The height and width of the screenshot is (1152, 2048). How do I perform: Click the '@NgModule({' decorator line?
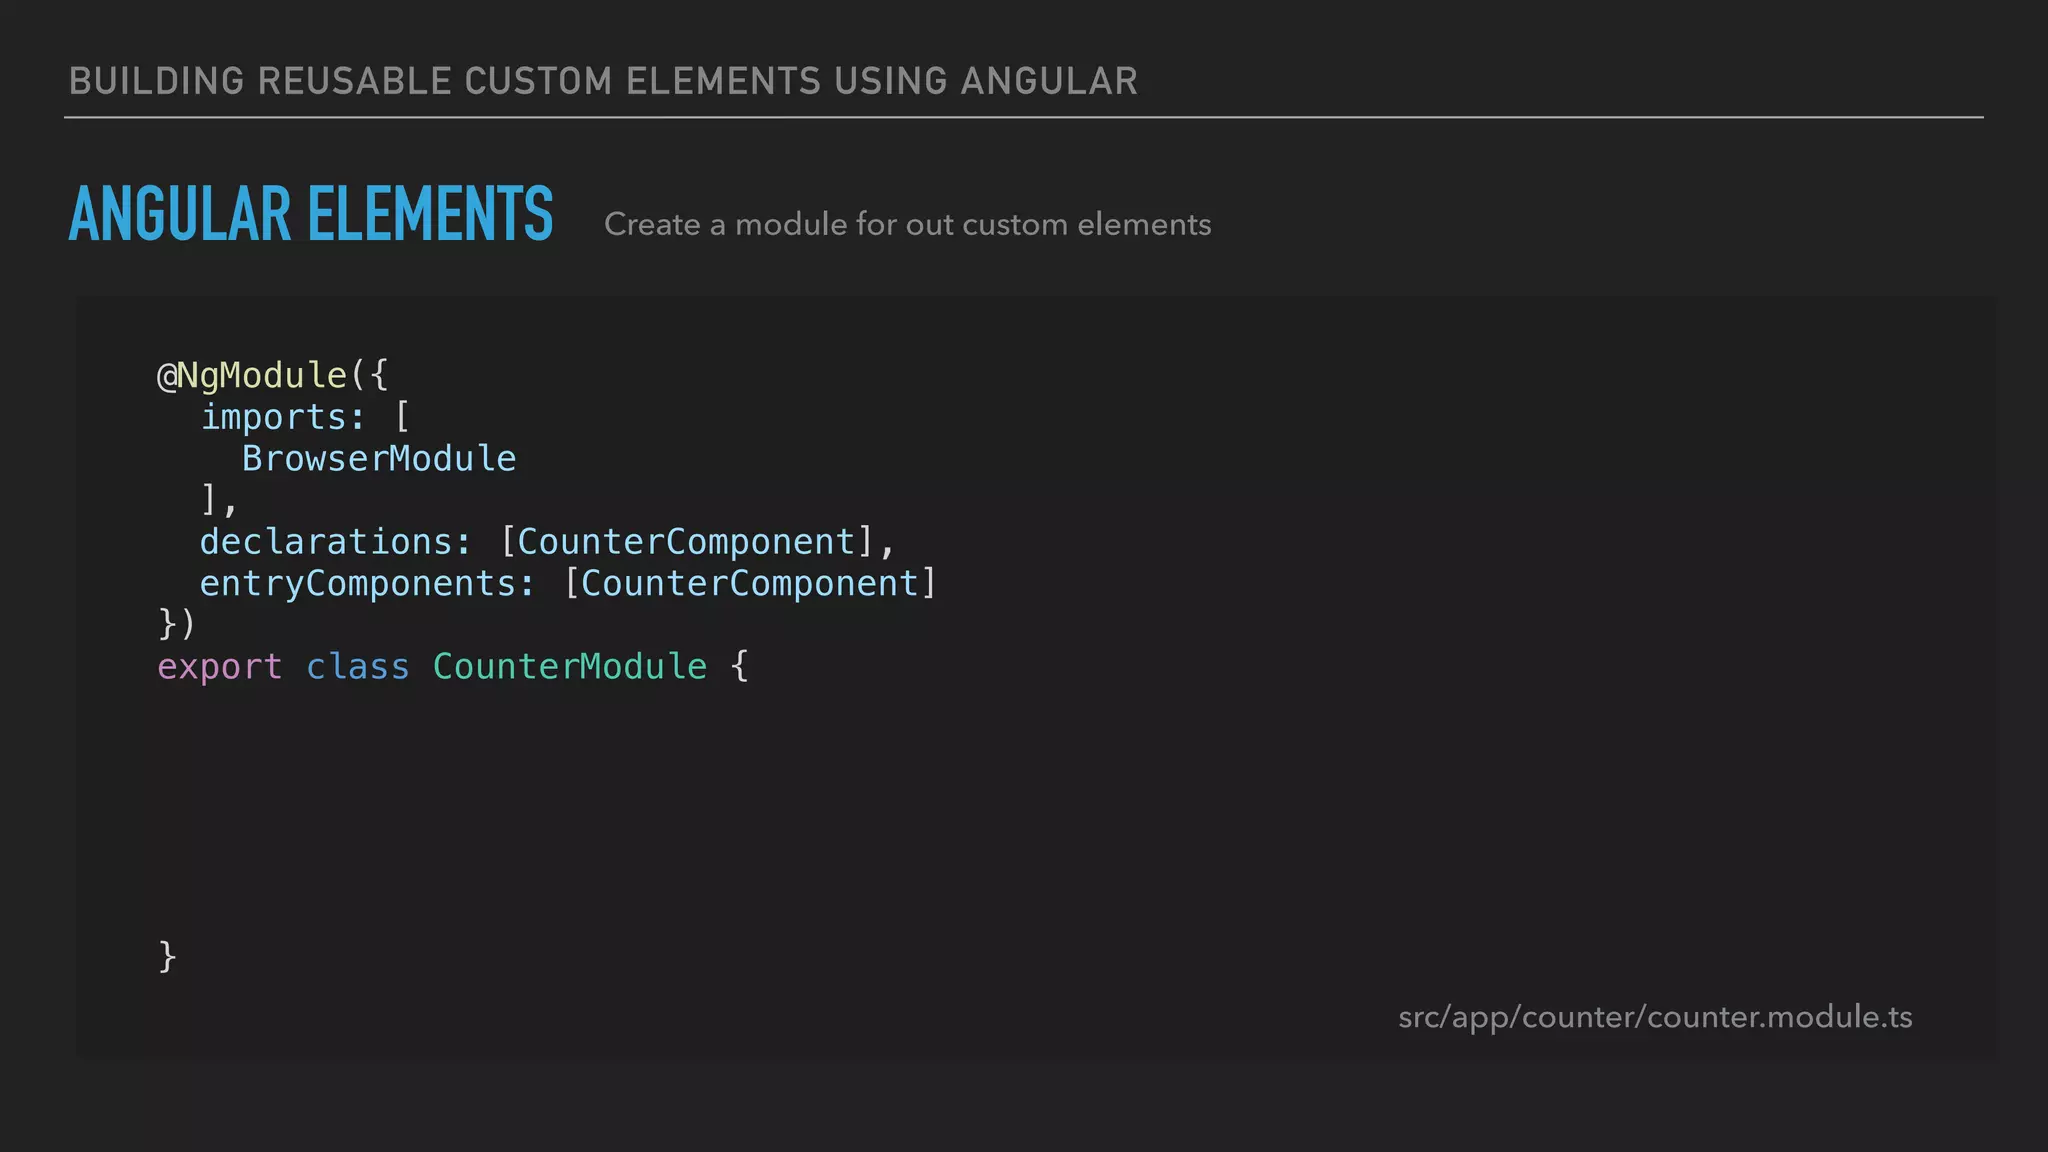[272, 375]
